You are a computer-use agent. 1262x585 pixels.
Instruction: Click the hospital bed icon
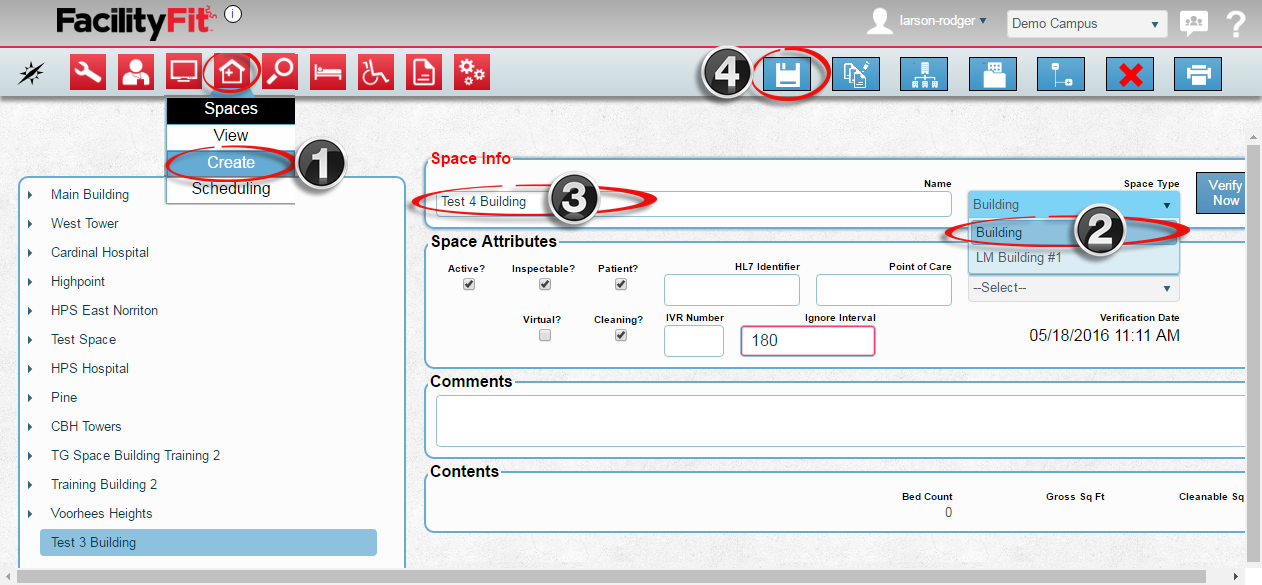328,72
